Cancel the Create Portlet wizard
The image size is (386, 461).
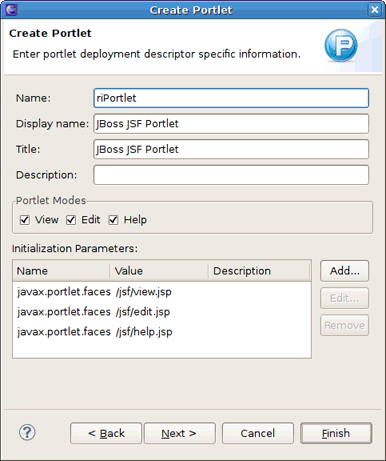(x=258, y=433)
